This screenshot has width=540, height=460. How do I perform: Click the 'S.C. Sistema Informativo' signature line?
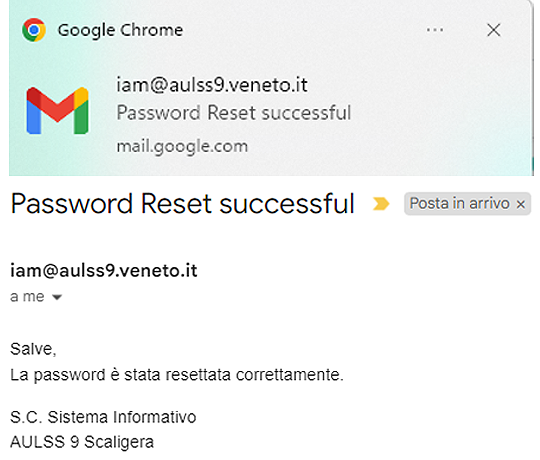click(x=103, y=417)
